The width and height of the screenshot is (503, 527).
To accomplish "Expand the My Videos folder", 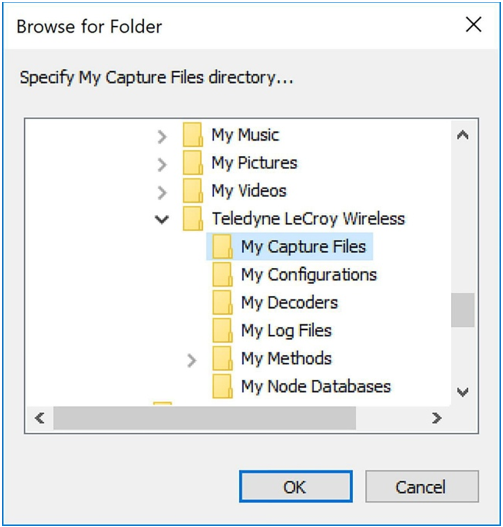I will [x=162, y=192].
